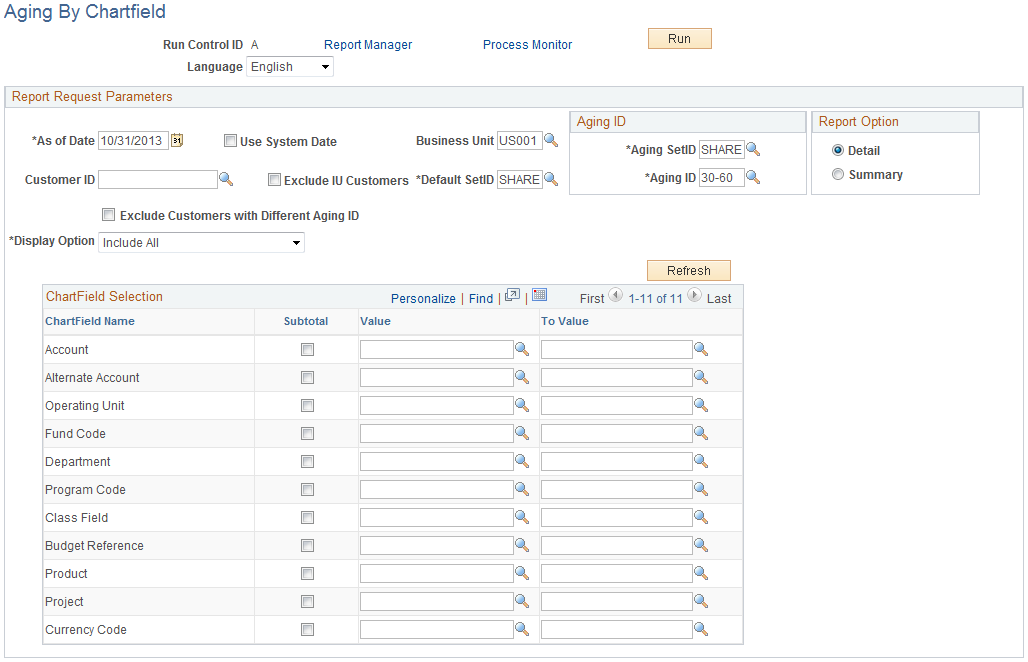
Task: Open Default SetID lookup icon
Action: tap(551, 179)
